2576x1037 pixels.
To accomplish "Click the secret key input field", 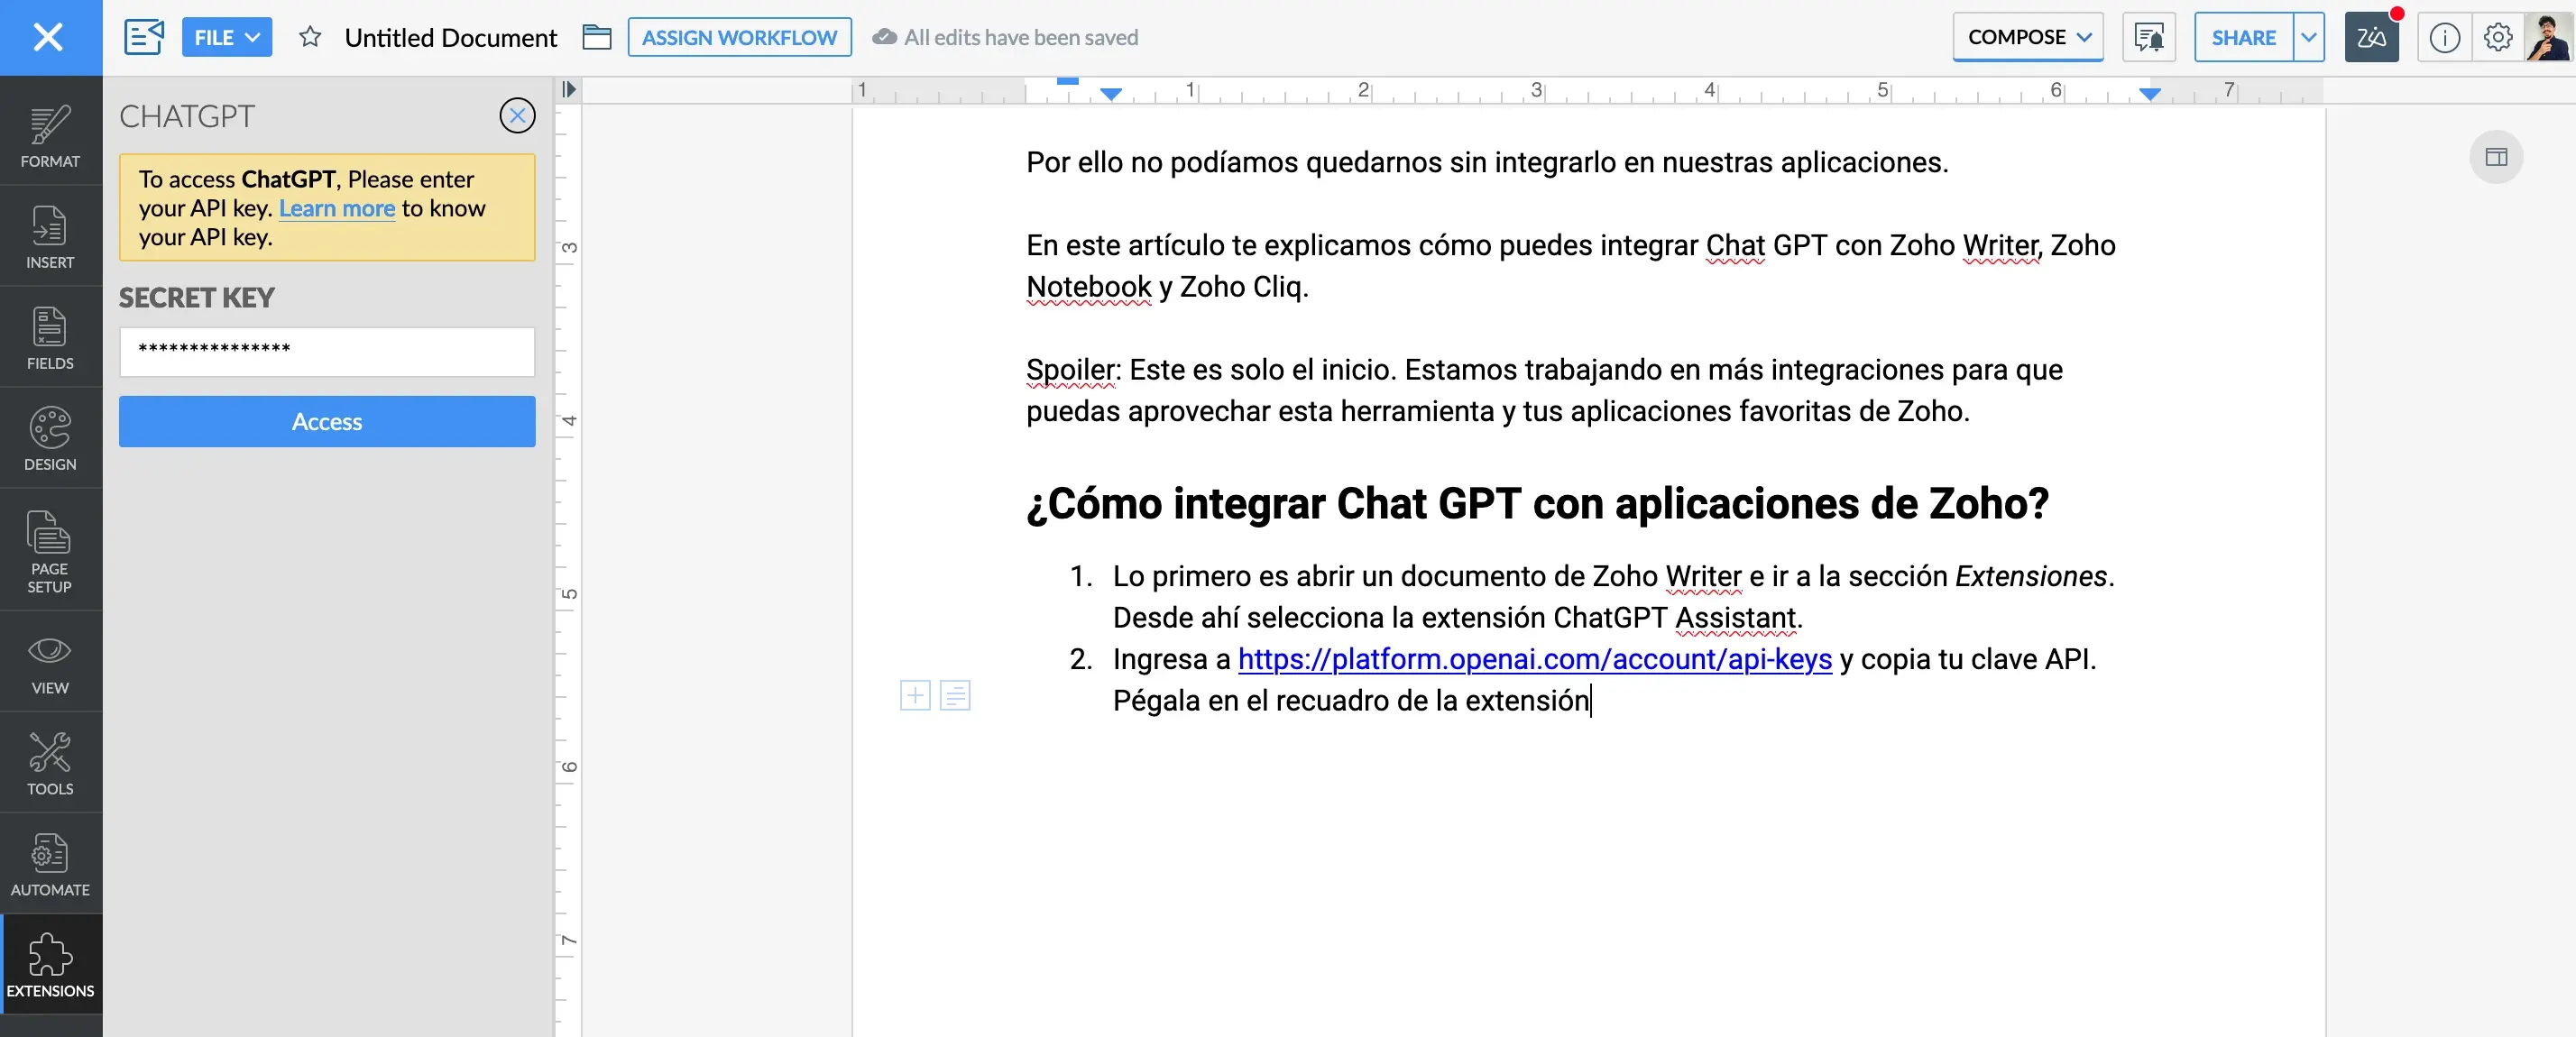I will click(x=327, y=348).
